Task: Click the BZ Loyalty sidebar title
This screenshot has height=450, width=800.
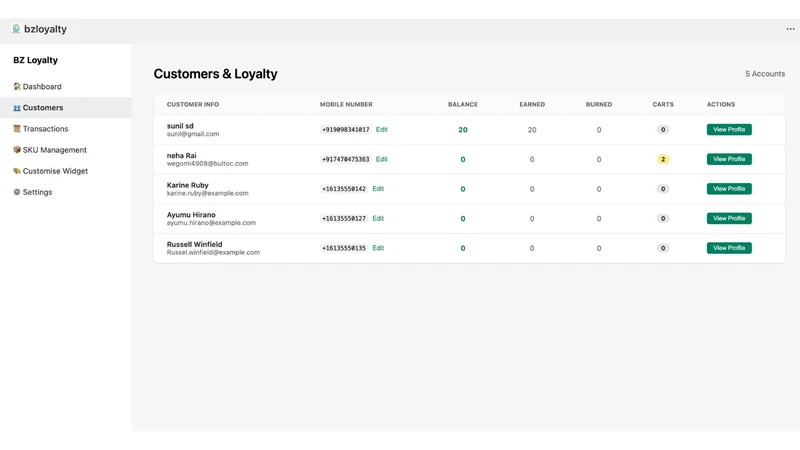Action: pyautogui.click(x=35, y=60)
